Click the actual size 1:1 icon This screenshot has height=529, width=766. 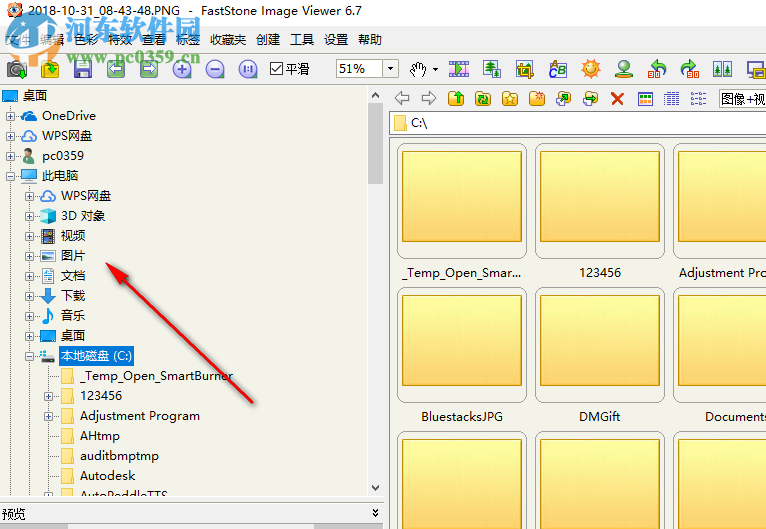[248, 69]
